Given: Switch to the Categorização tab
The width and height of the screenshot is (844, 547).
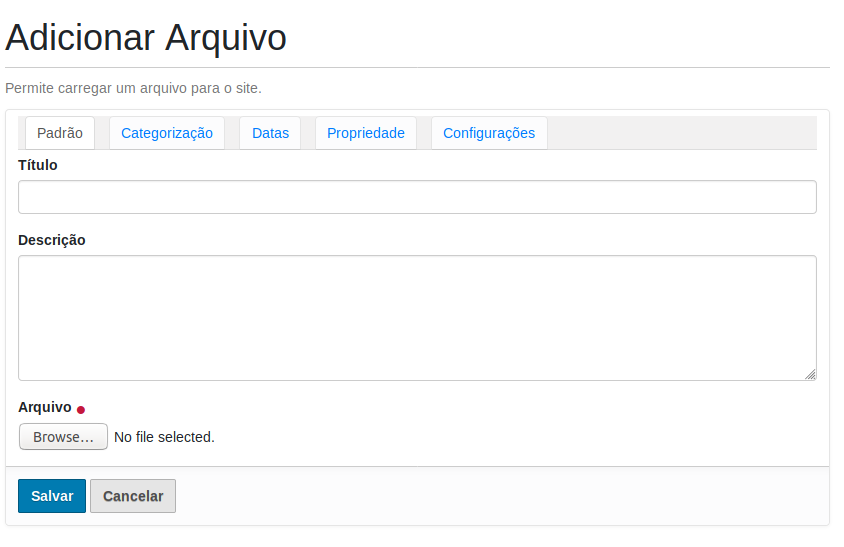Looking at the screenshot, I should [x=167, y=133].
